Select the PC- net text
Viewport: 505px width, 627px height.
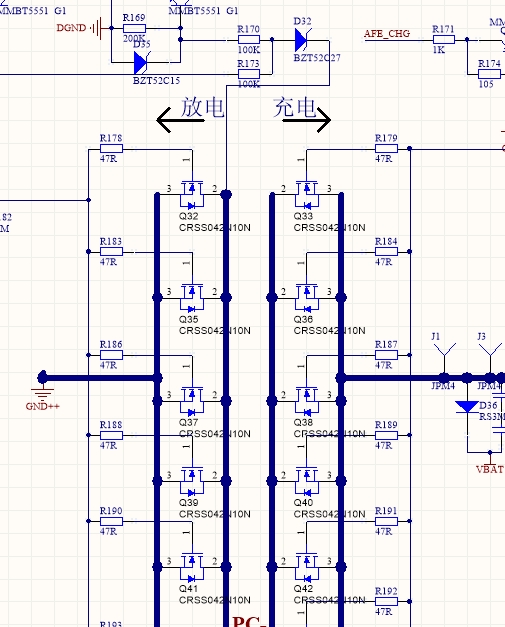(x=249, y=622)
